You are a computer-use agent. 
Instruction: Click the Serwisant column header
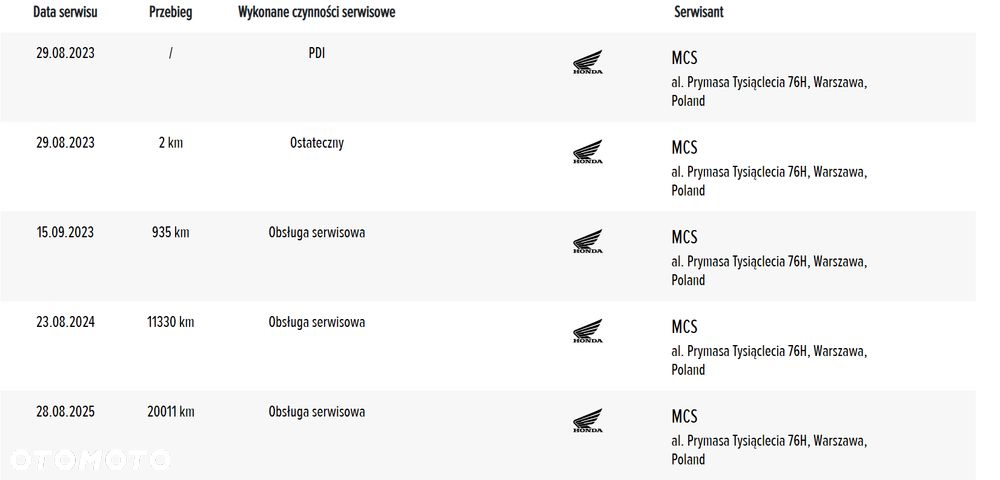(x=699, y=12)
